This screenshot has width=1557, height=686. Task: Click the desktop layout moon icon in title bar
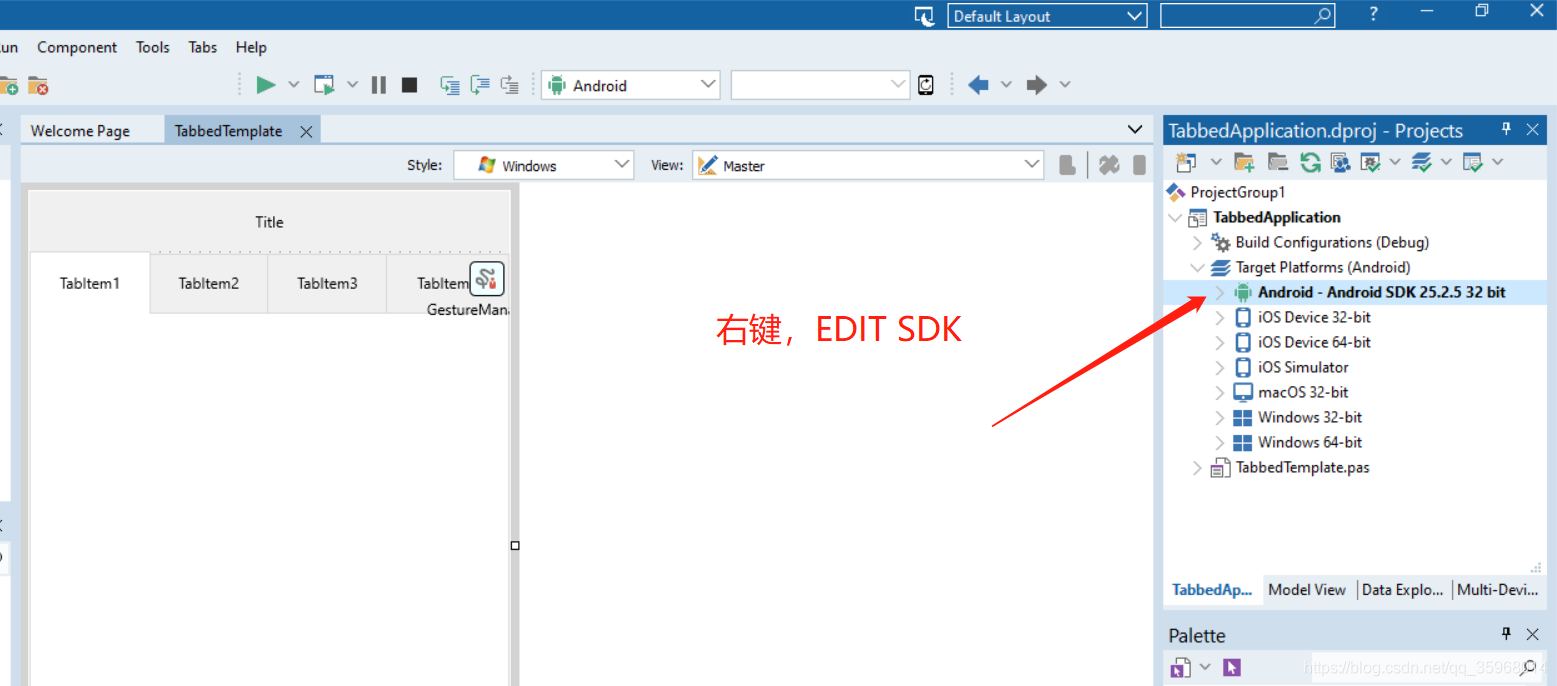(925, 16)
